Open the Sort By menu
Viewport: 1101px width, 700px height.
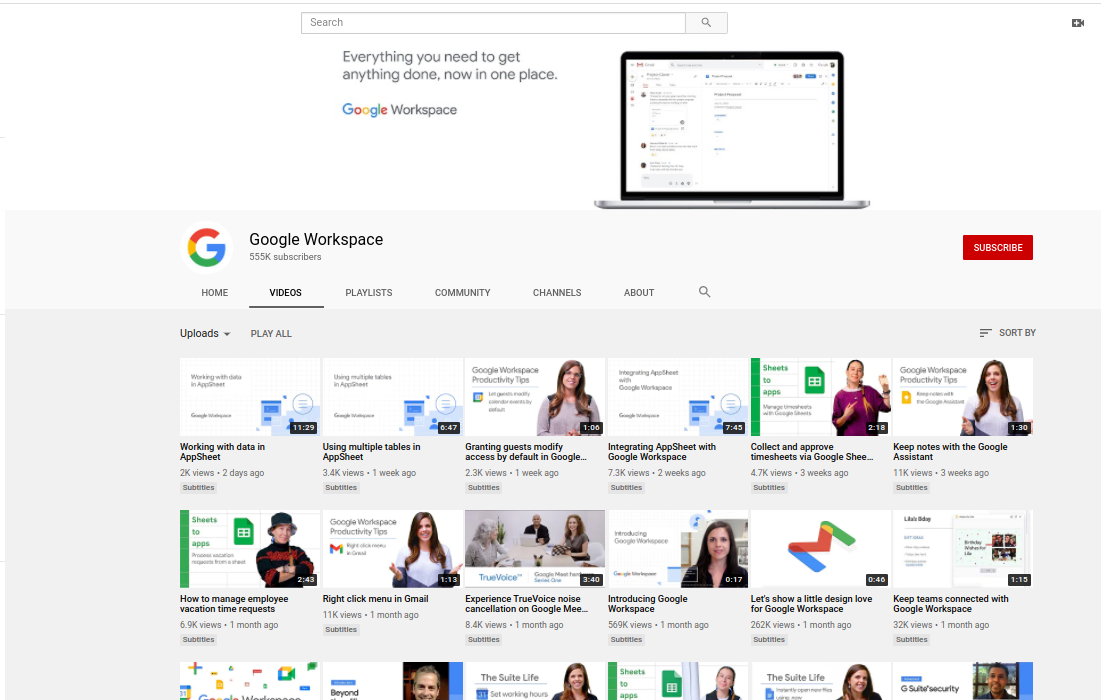point(1008,333)
